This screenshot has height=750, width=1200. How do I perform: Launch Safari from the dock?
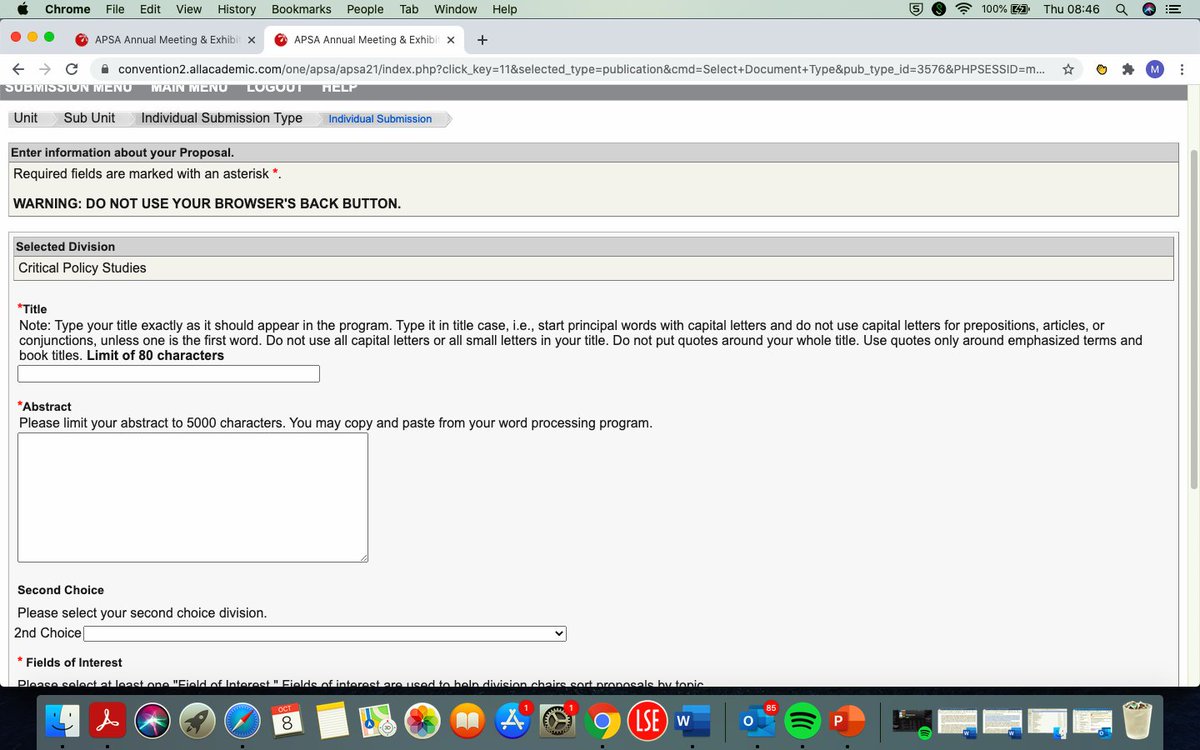(x=242, y=721)
